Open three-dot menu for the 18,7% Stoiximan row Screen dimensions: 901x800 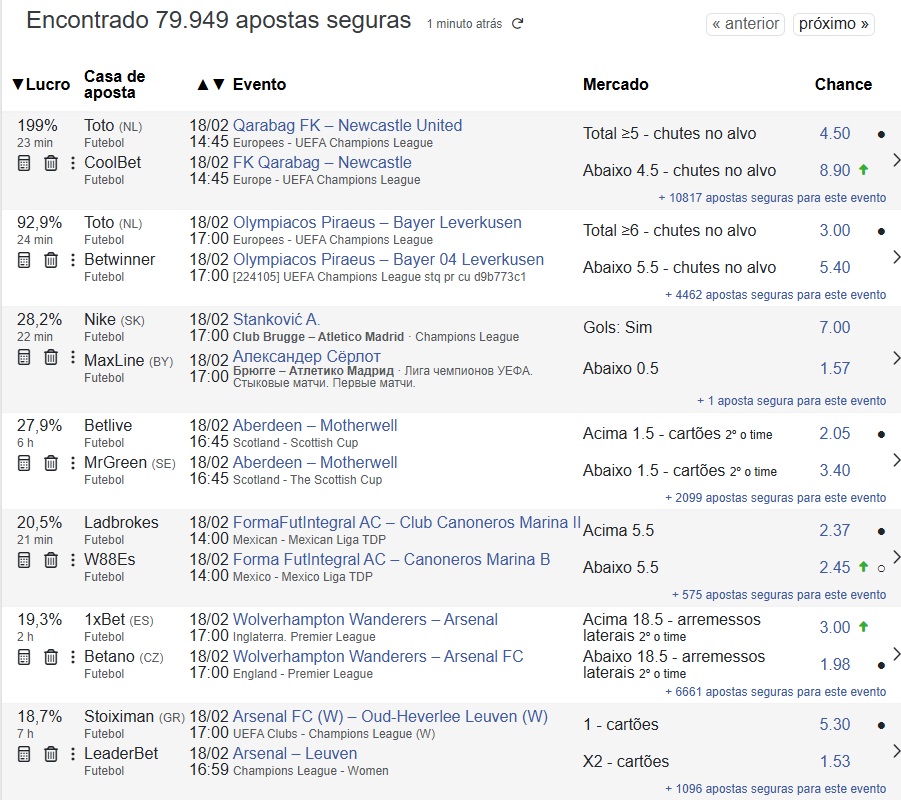(x=72, y=755)
